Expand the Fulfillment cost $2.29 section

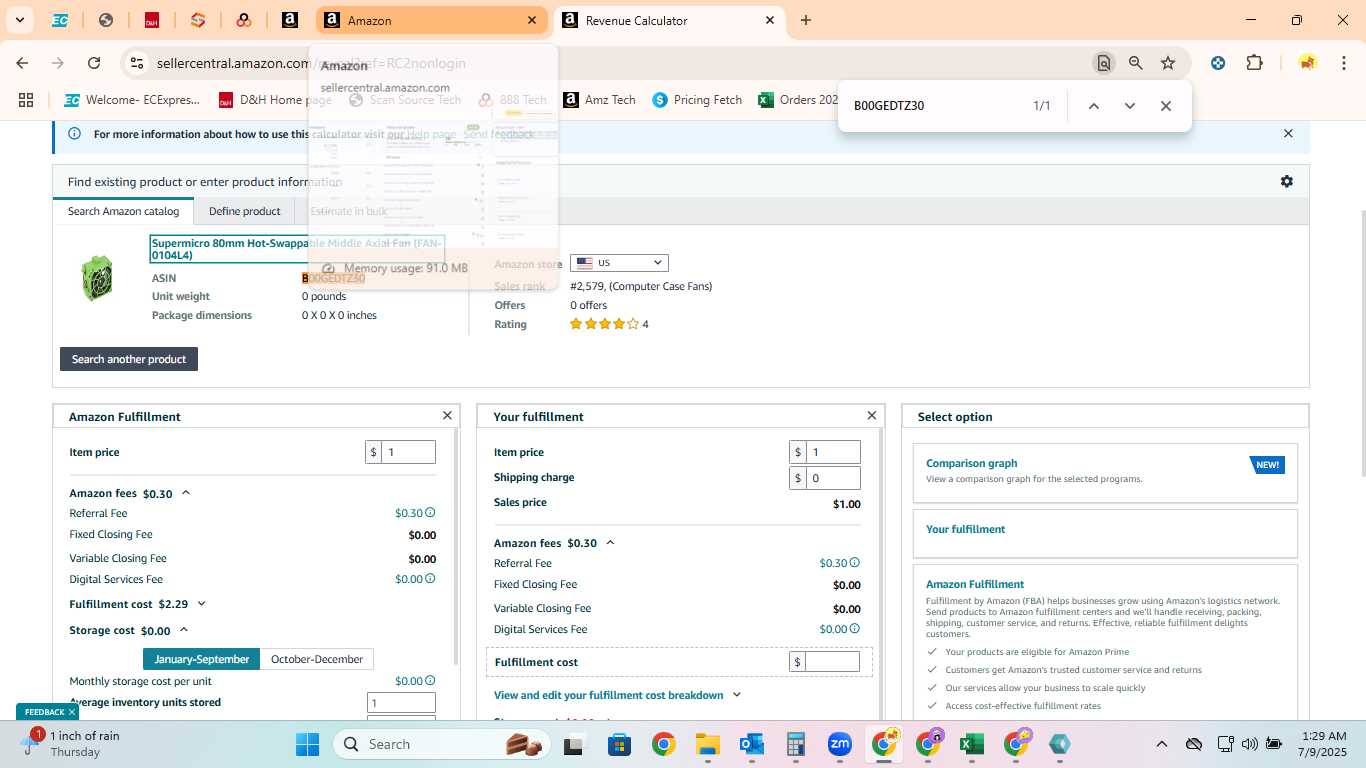pyautogui.click(x=201, y=604)
